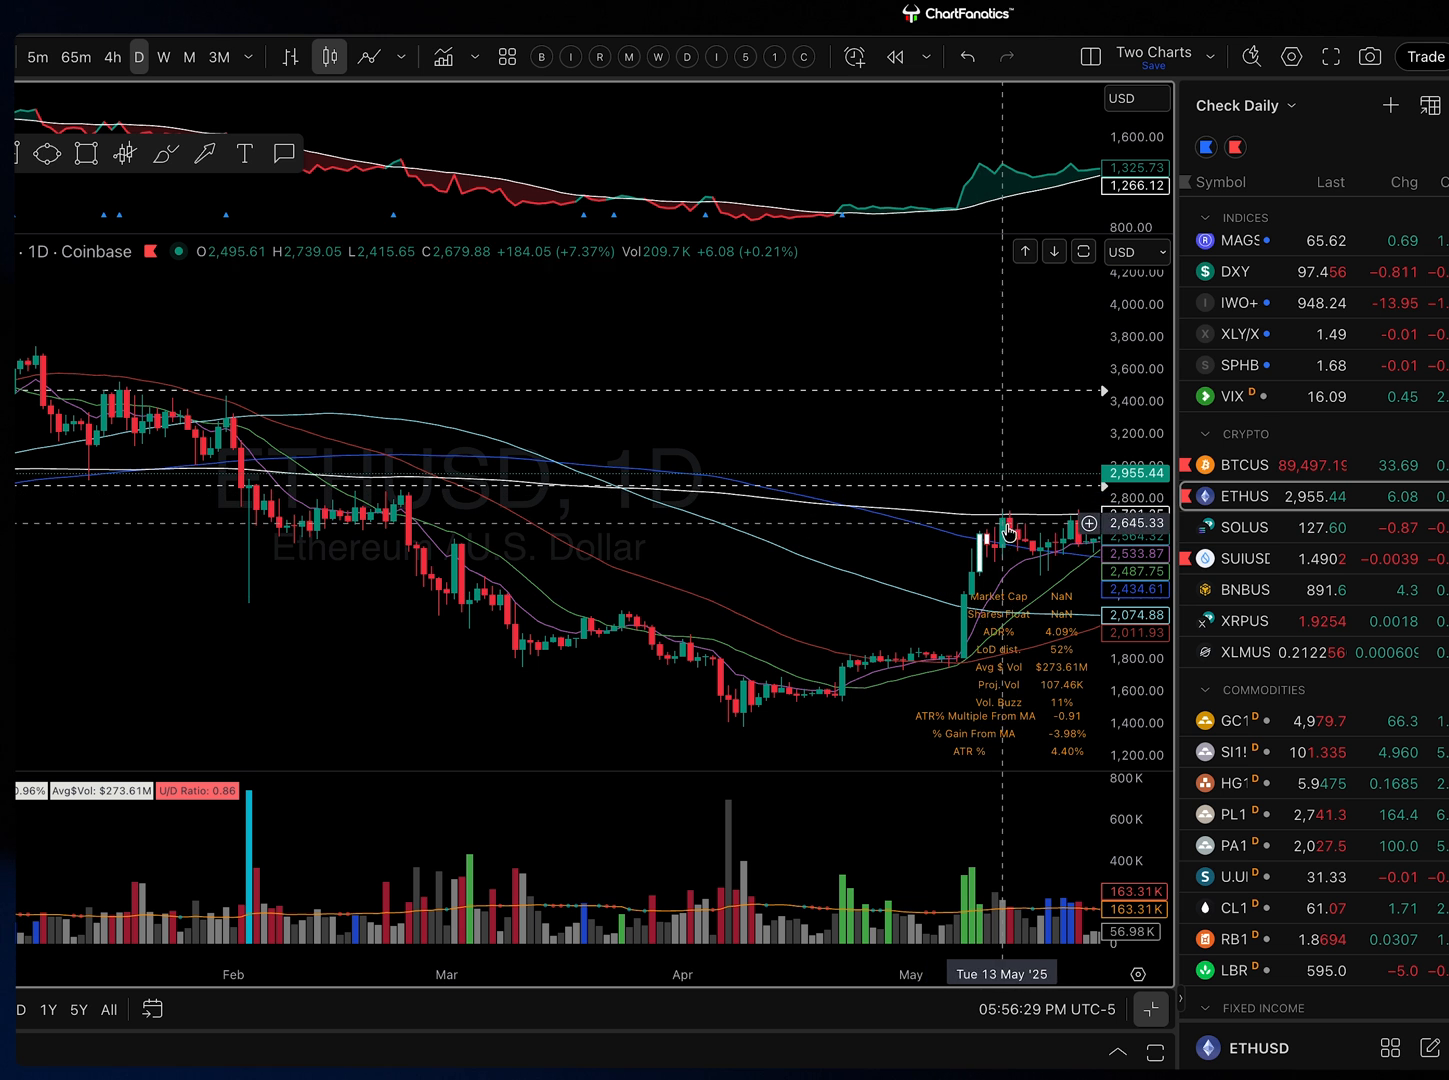Open chart time-axis settings hexagon icon

point(1138,974)
